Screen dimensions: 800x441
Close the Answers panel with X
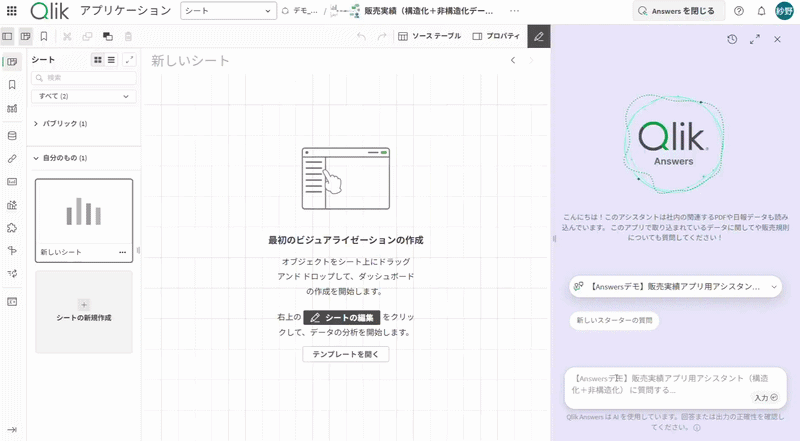click(777, 39)
